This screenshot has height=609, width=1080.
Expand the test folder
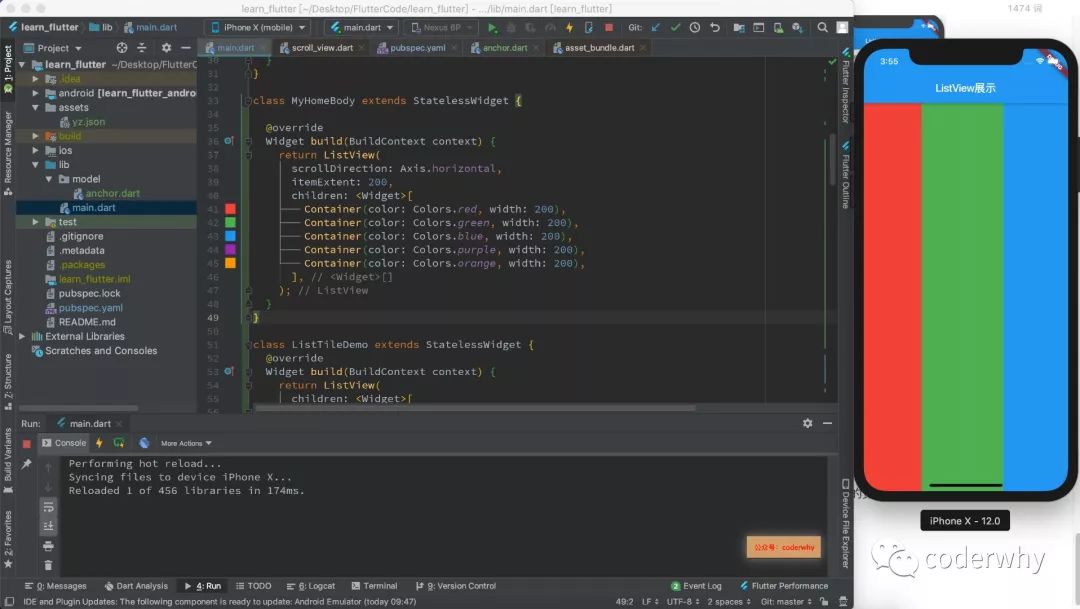tap(36, 222)
